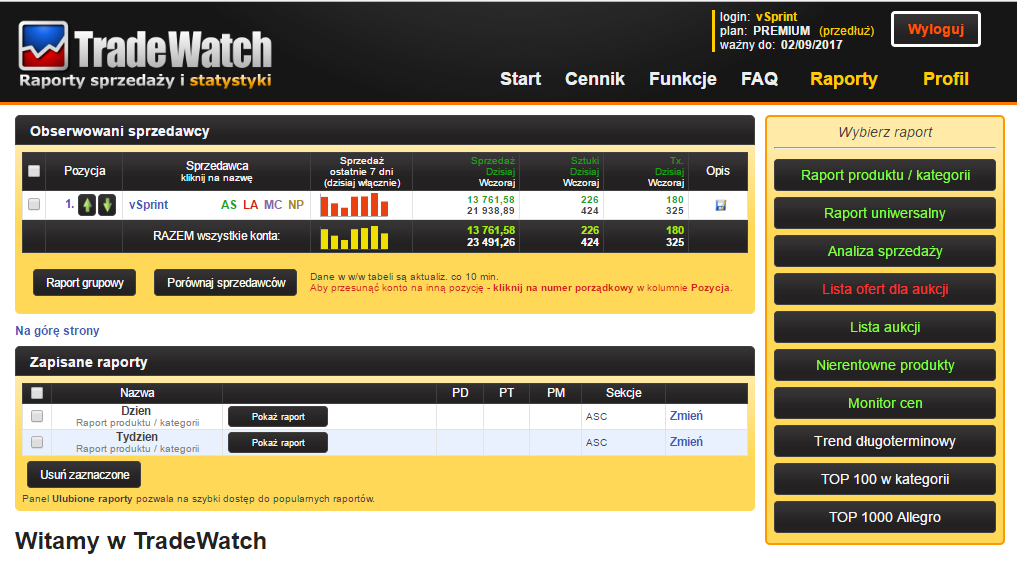Click the NP link for vSprint
1017x562 pixels.
[x=296, y=205]
